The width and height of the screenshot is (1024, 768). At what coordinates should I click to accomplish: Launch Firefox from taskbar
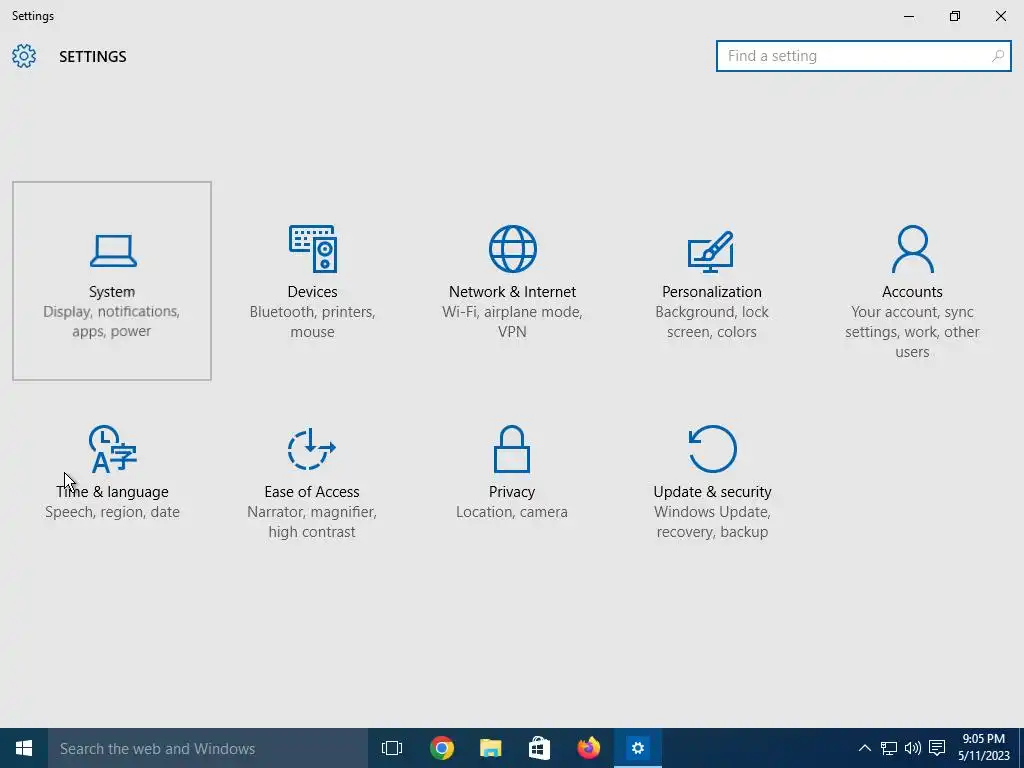588,748
